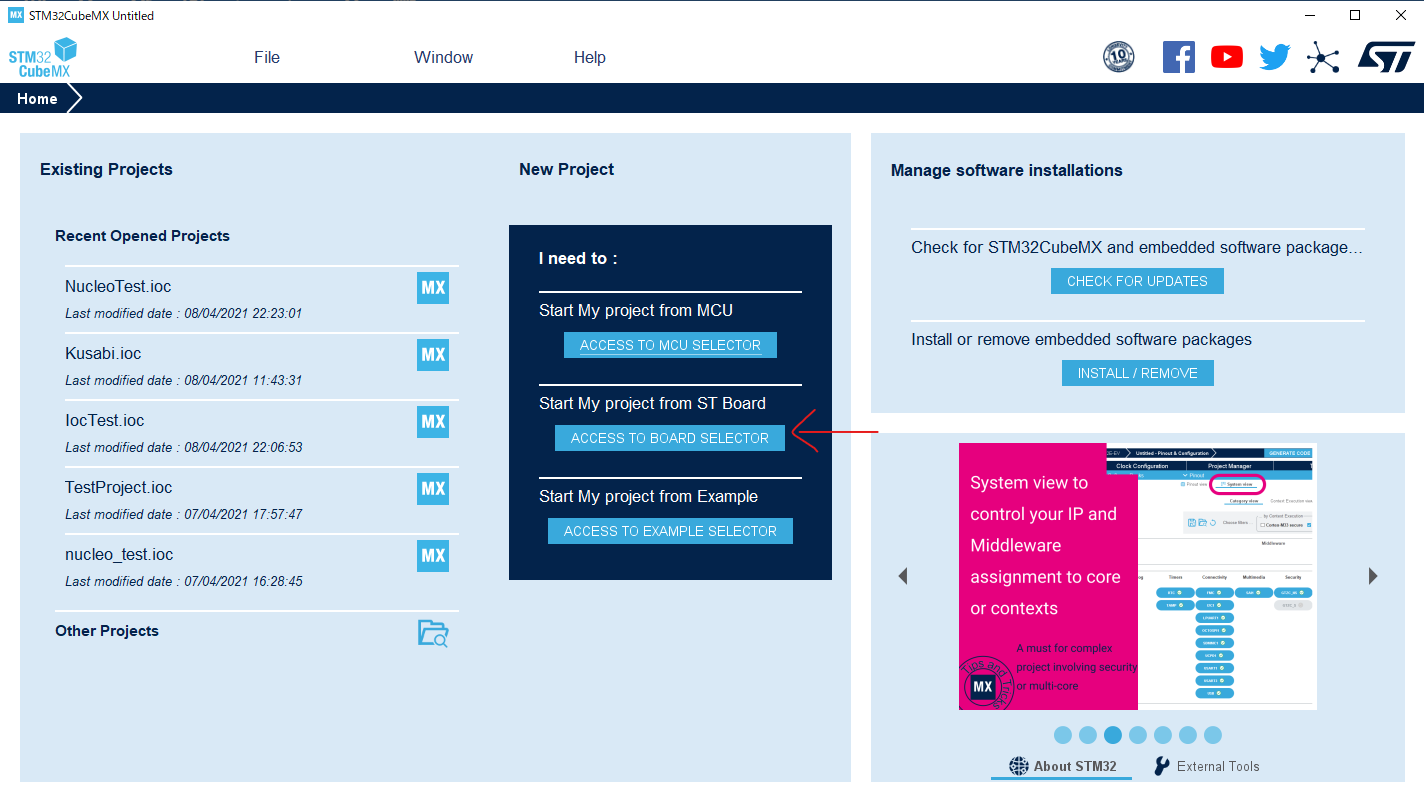Viewport: 1424px width, 802px height.
Task: Click the System view tip slide image
Action: 1138,576
